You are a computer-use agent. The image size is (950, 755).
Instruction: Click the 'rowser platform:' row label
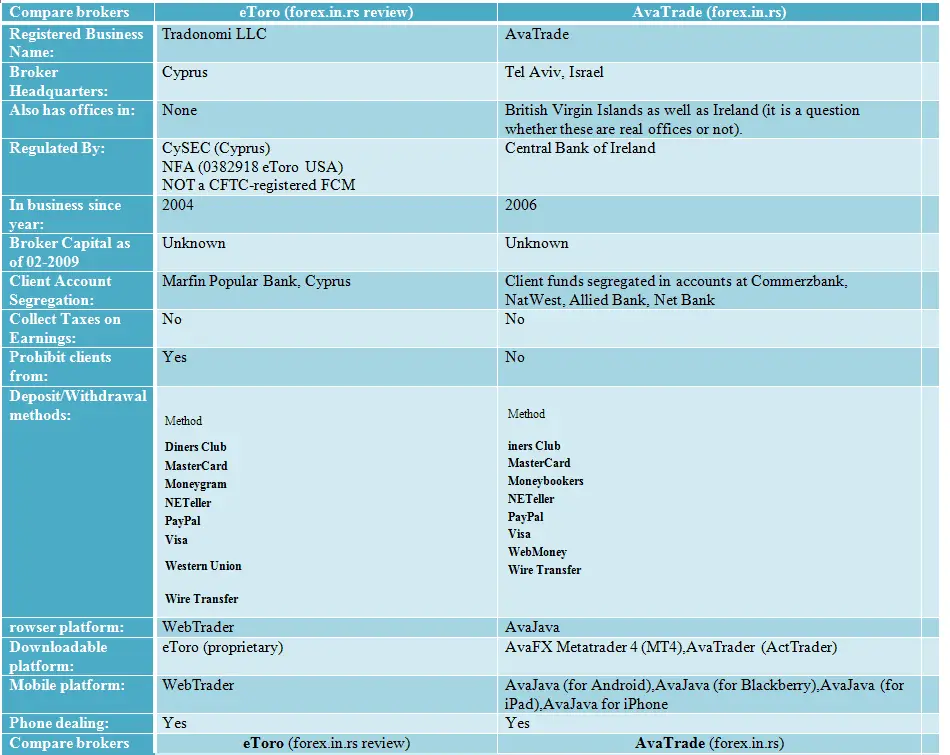pyautogui.click(x=67, y=627)
